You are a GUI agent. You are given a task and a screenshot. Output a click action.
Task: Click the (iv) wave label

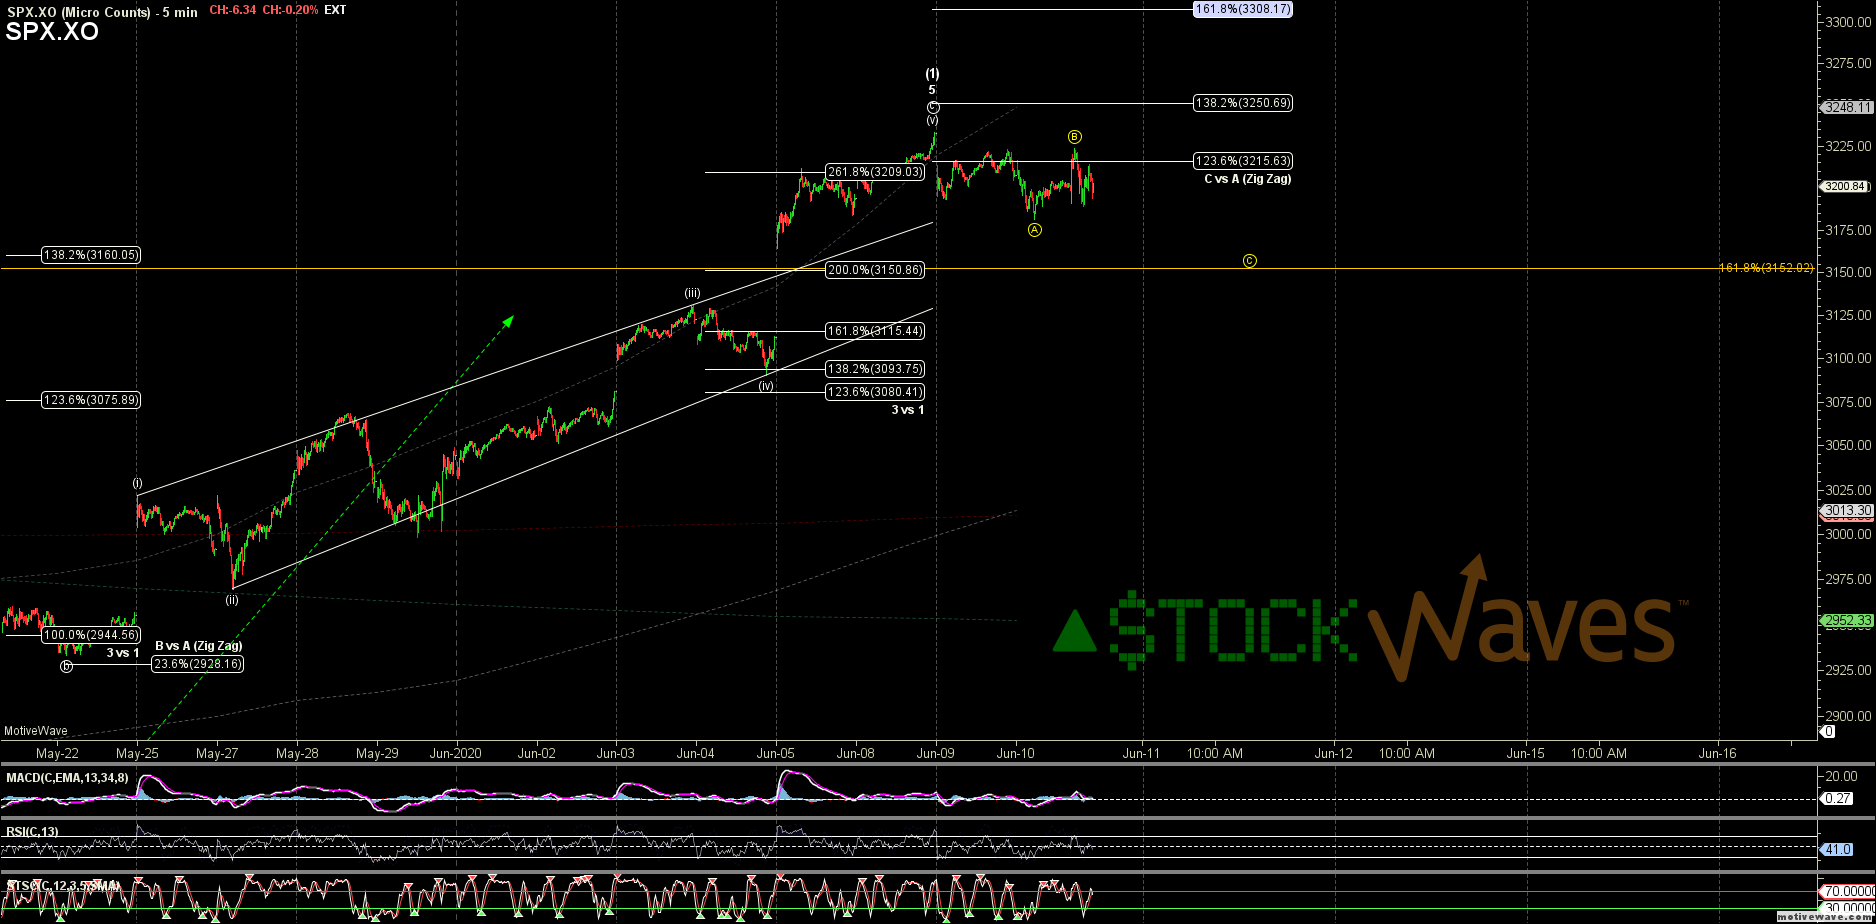tap(766, 385)
